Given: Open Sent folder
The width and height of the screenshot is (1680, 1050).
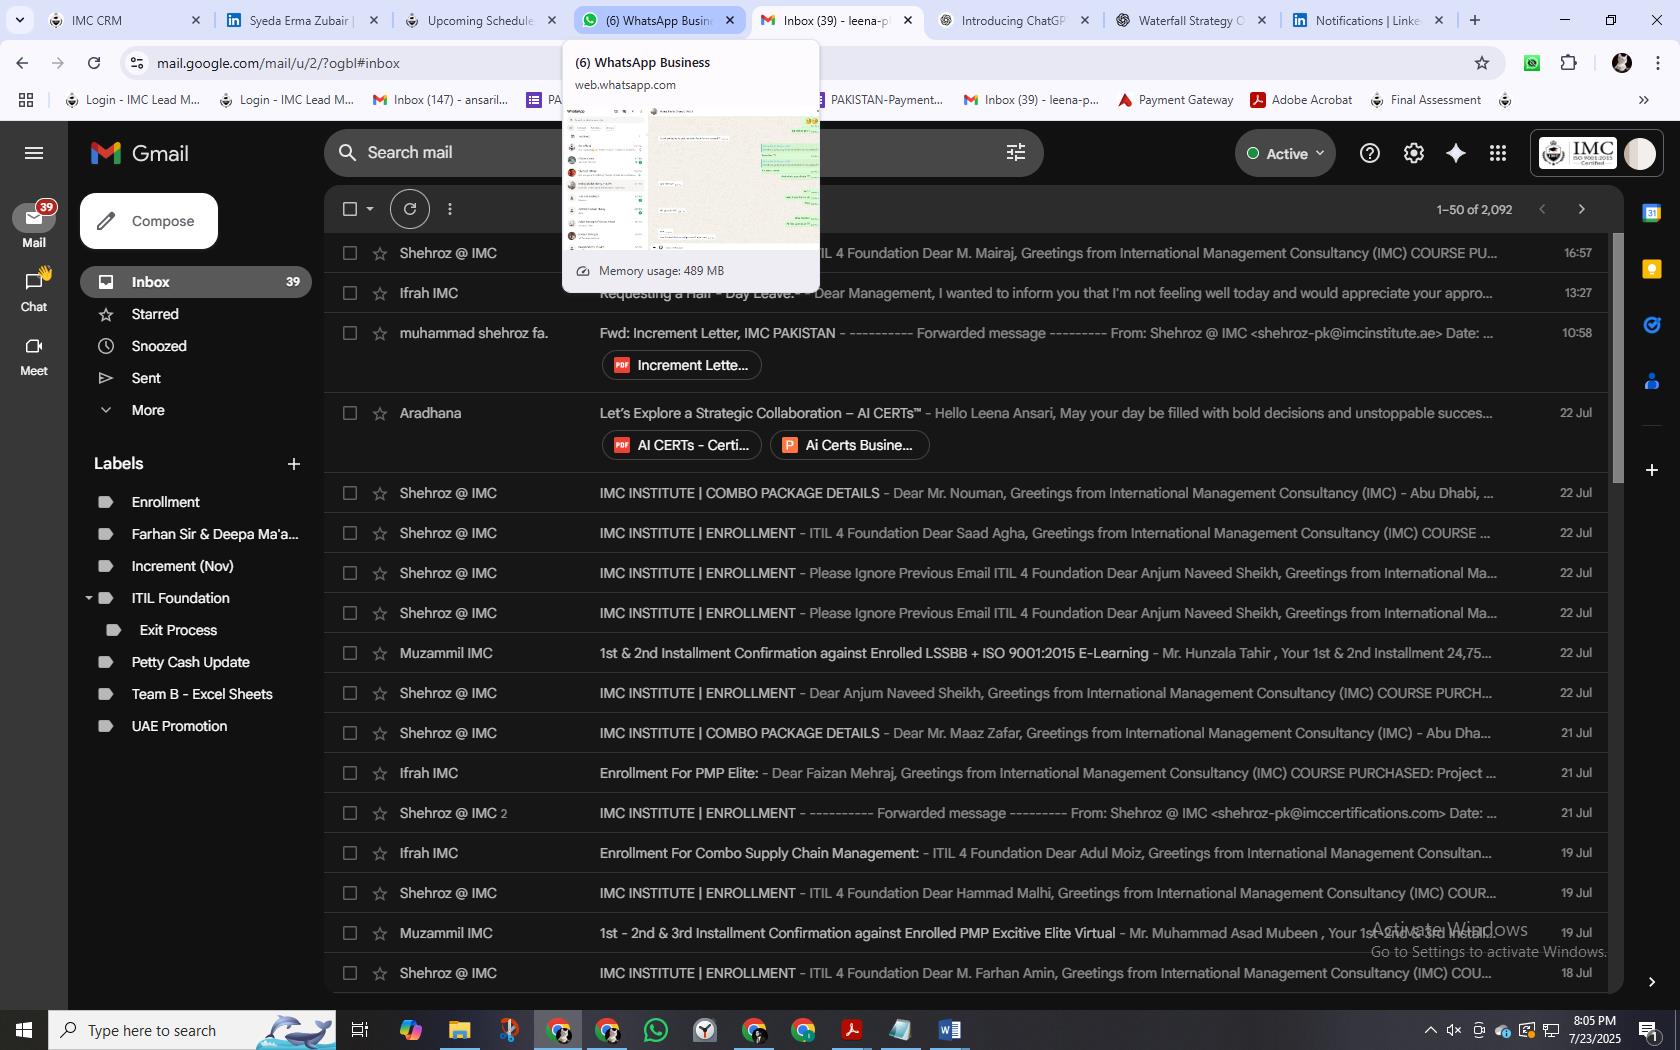Looking at the screenshot, I should point(146,378).
